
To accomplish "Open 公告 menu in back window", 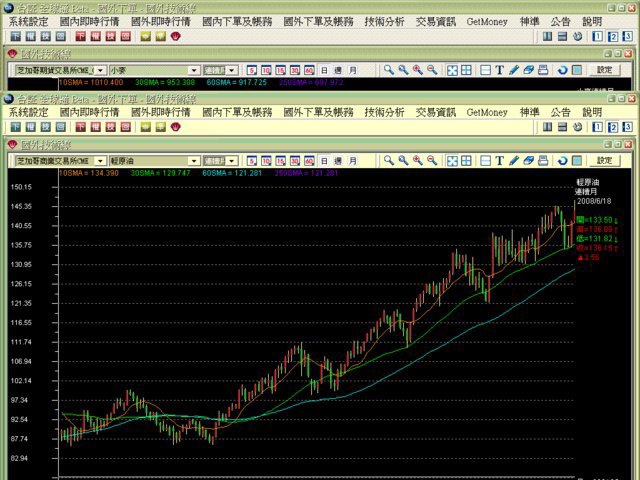I will [560, 22].
